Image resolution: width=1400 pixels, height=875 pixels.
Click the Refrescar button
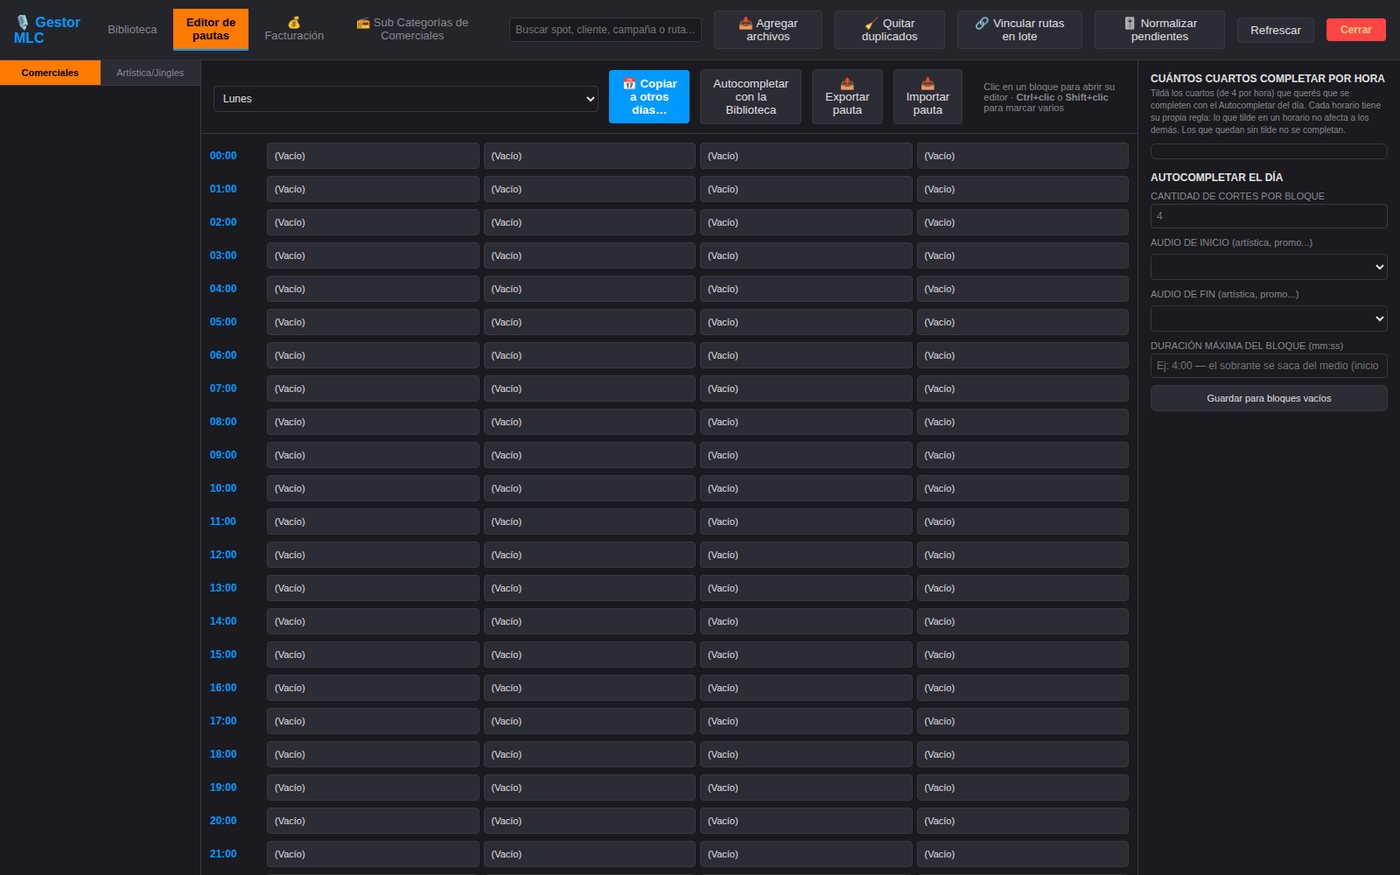1276,30
